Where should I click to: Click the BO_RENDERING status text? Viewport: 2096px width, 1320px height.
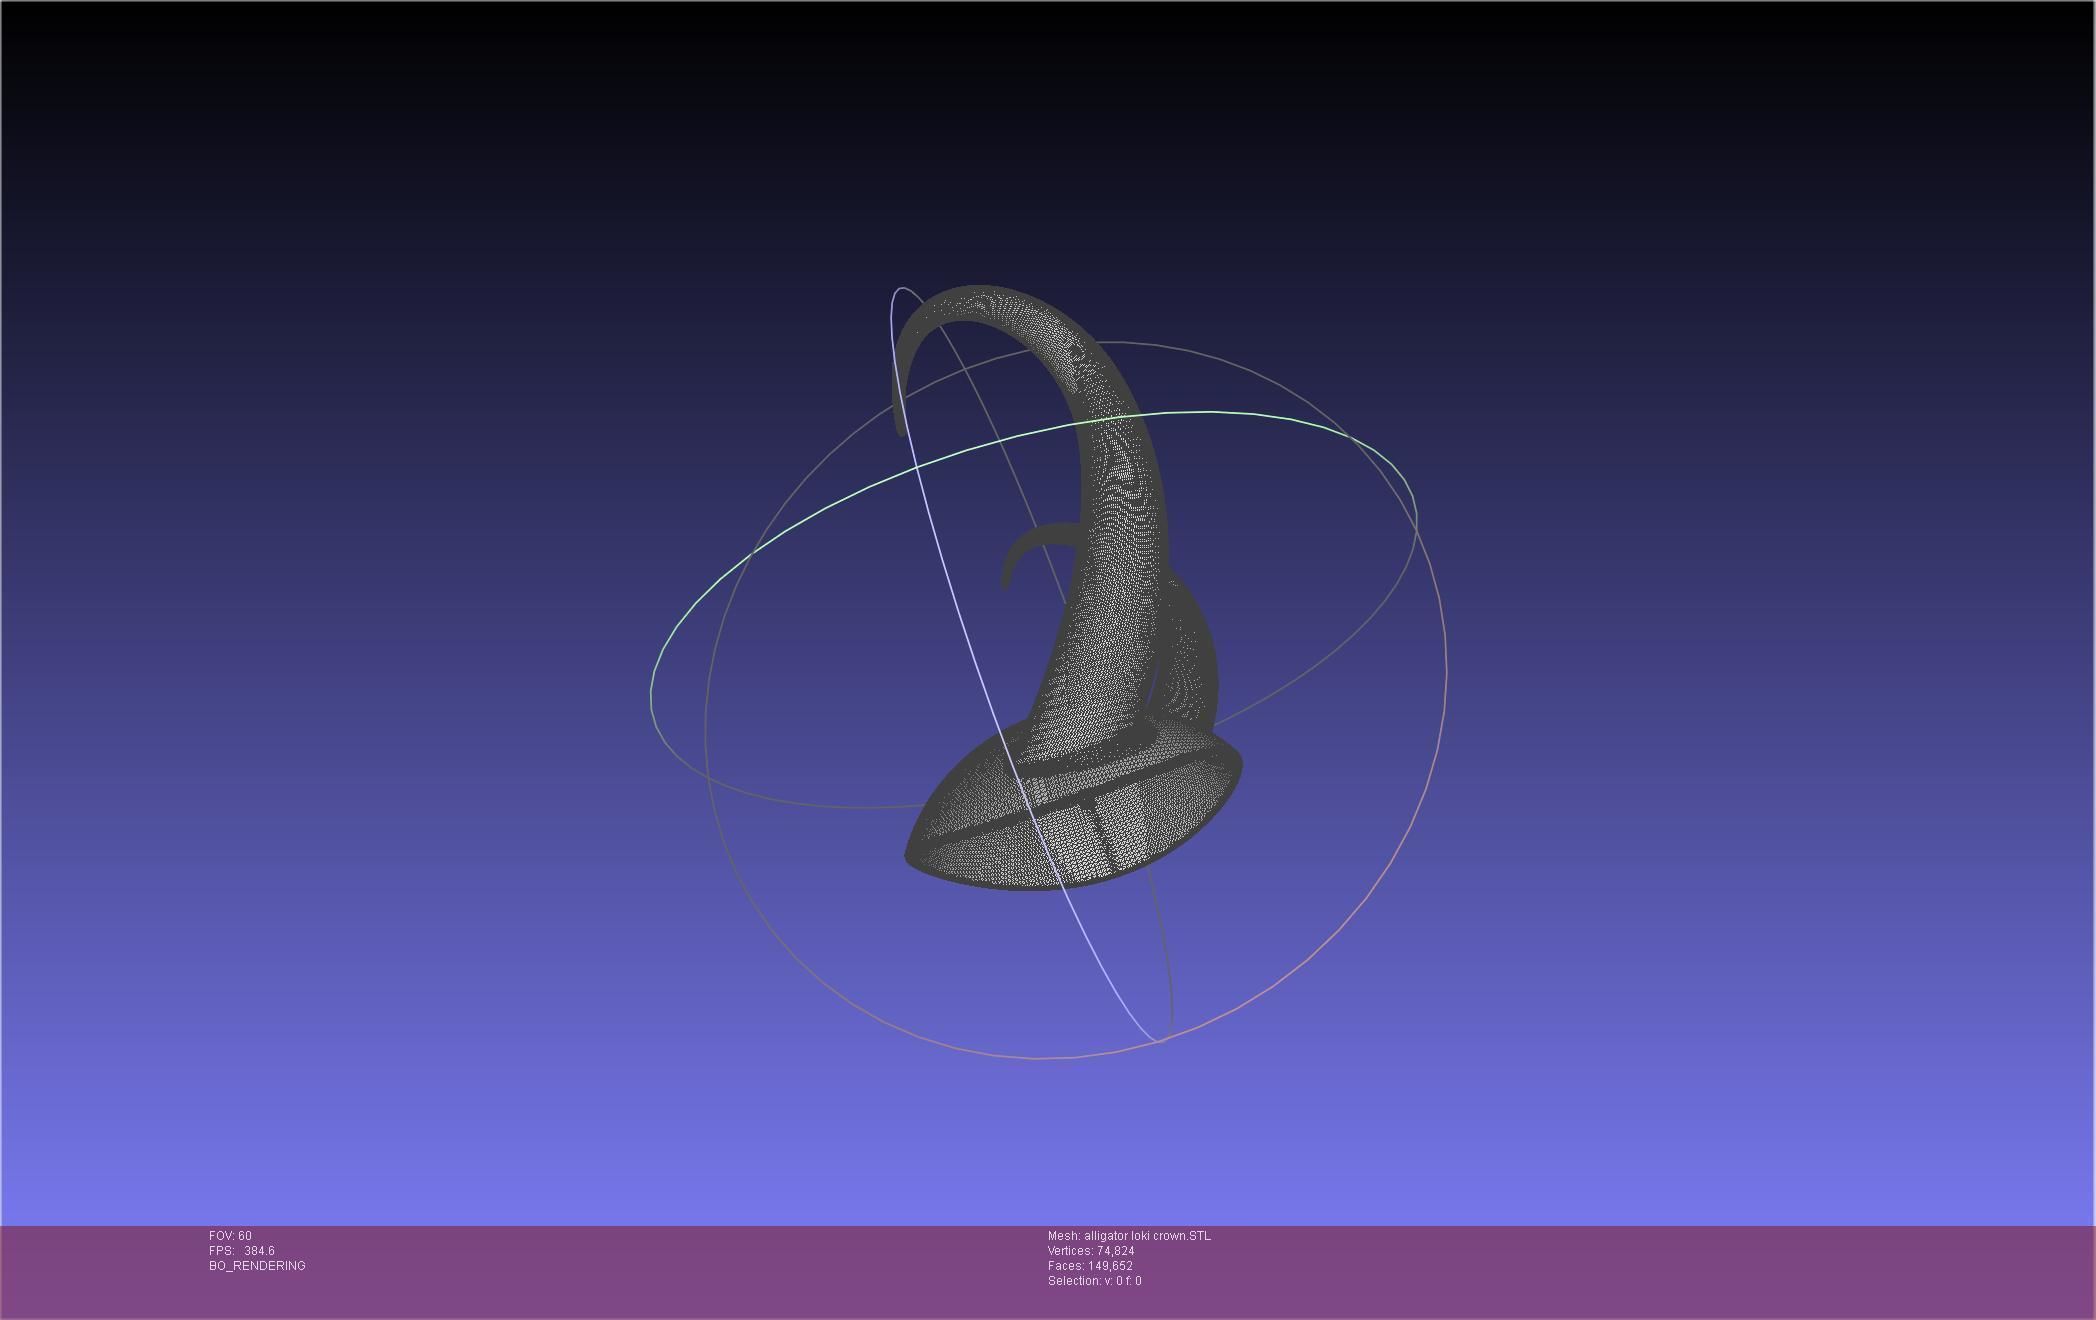(257, 1266)
